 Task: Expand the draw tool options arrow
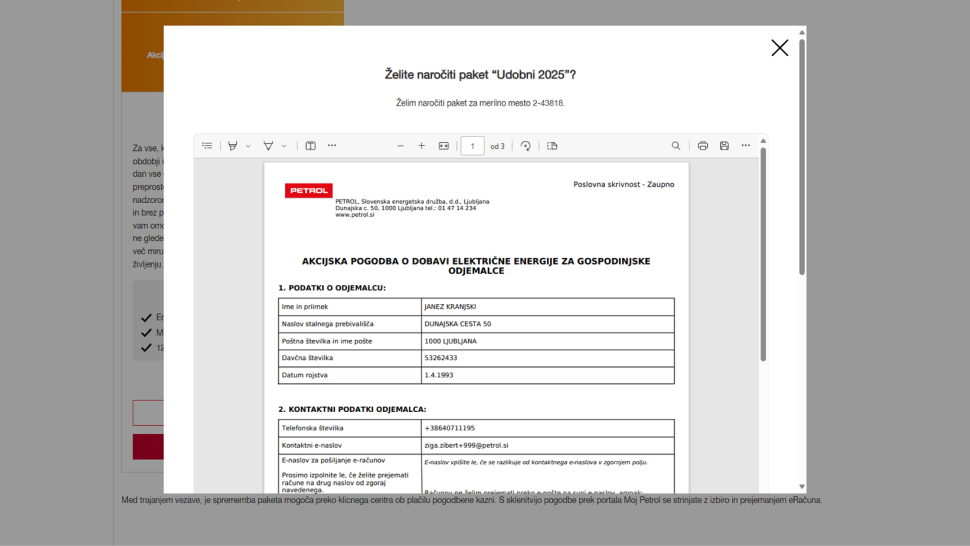[x=284, y=146]
